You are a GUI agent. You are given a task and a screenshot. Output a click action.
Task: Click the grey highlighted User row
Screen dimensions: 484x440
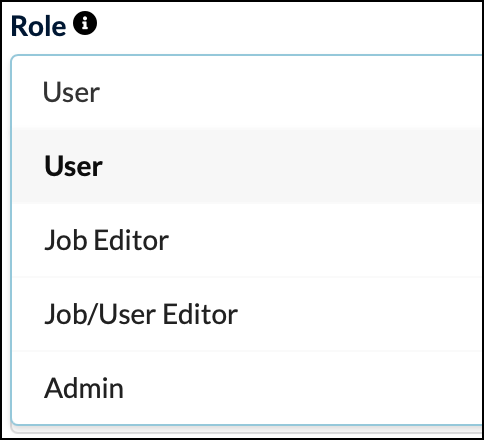[x=247, y=166]
